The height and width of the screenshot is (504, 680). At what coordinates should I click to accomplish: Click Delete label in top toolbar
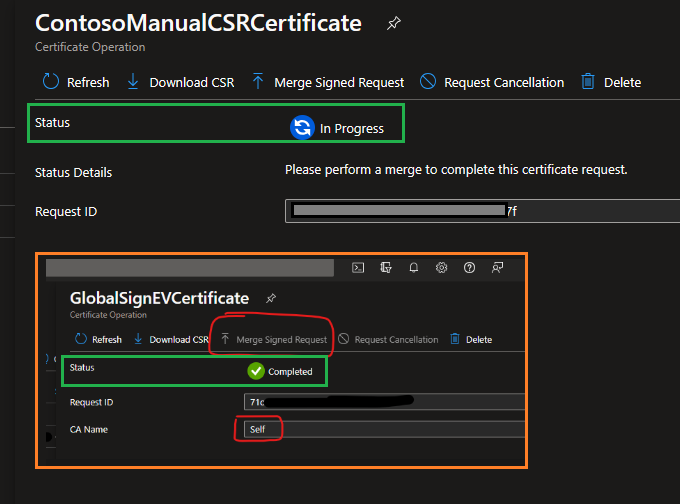(x=622, y=82)
